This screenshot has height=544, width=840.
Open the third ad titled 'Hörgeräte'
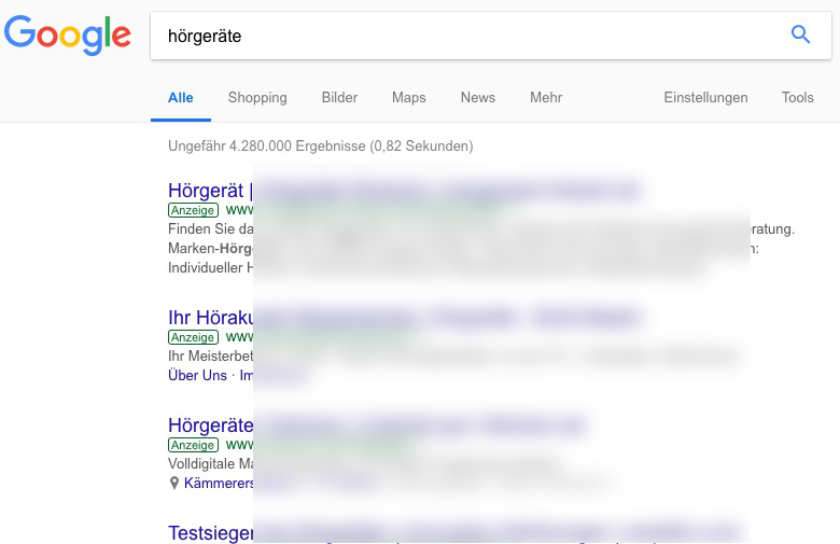(x=211, y=425)
